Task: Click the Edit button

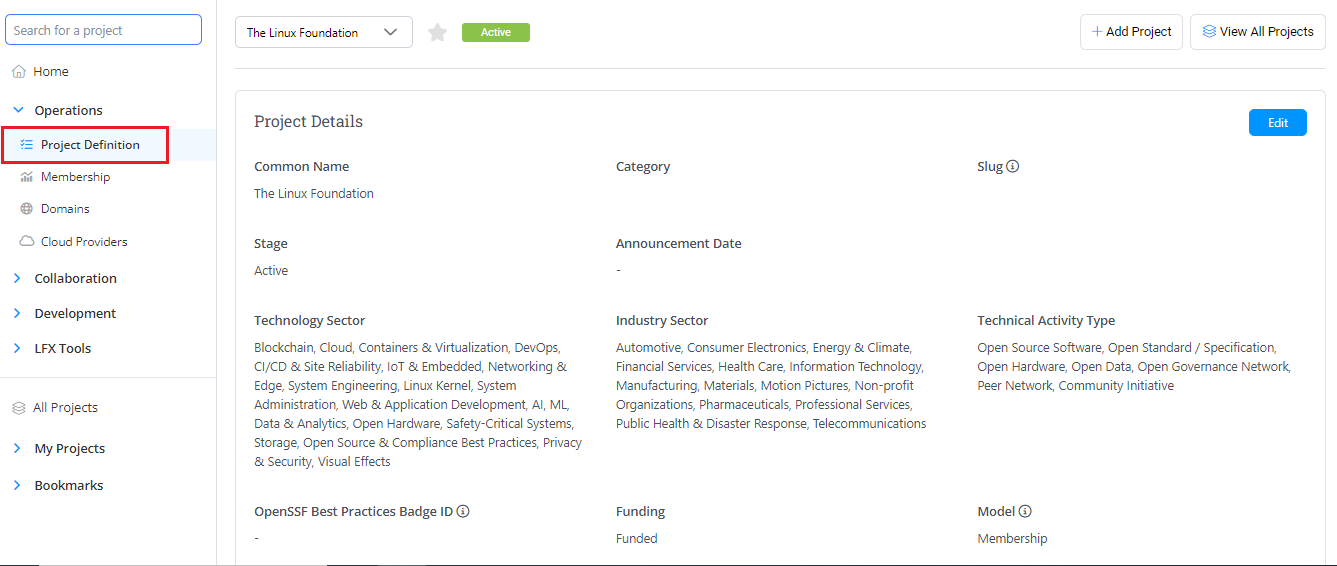Action: [1277, 122]
